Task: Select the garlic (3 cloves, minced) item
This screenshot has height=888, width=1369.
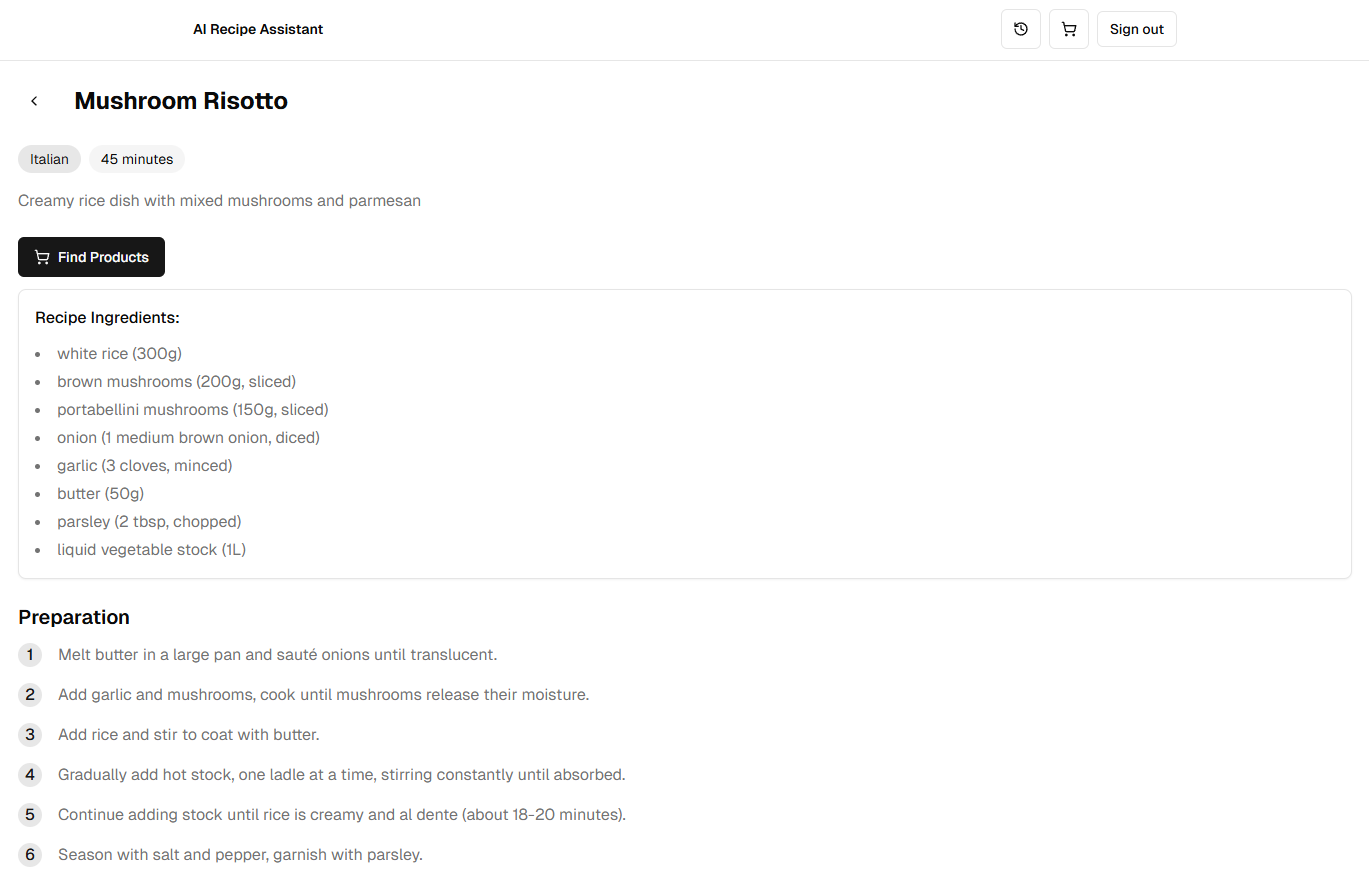Action: point(144,465)
